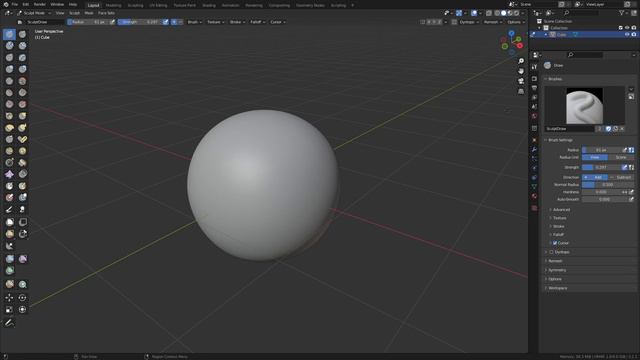The image size is (640, 360).
Task: Select the Box Hide tool
Action: point(22,222)
